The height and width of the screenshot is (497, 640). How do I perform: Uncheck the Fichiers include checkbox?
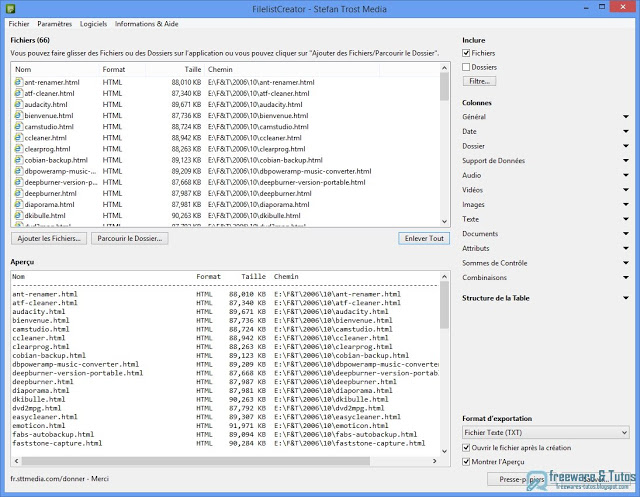467,52
